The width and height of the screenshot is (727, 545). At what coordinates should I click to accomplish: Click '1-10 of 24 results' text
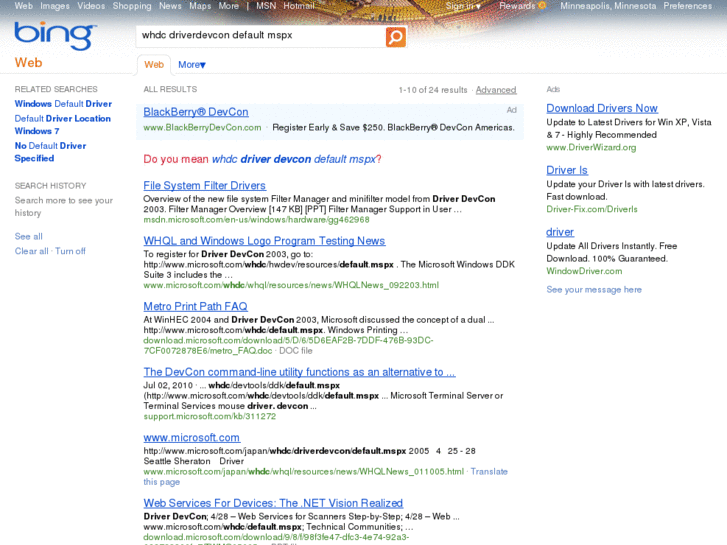(433, 90)
